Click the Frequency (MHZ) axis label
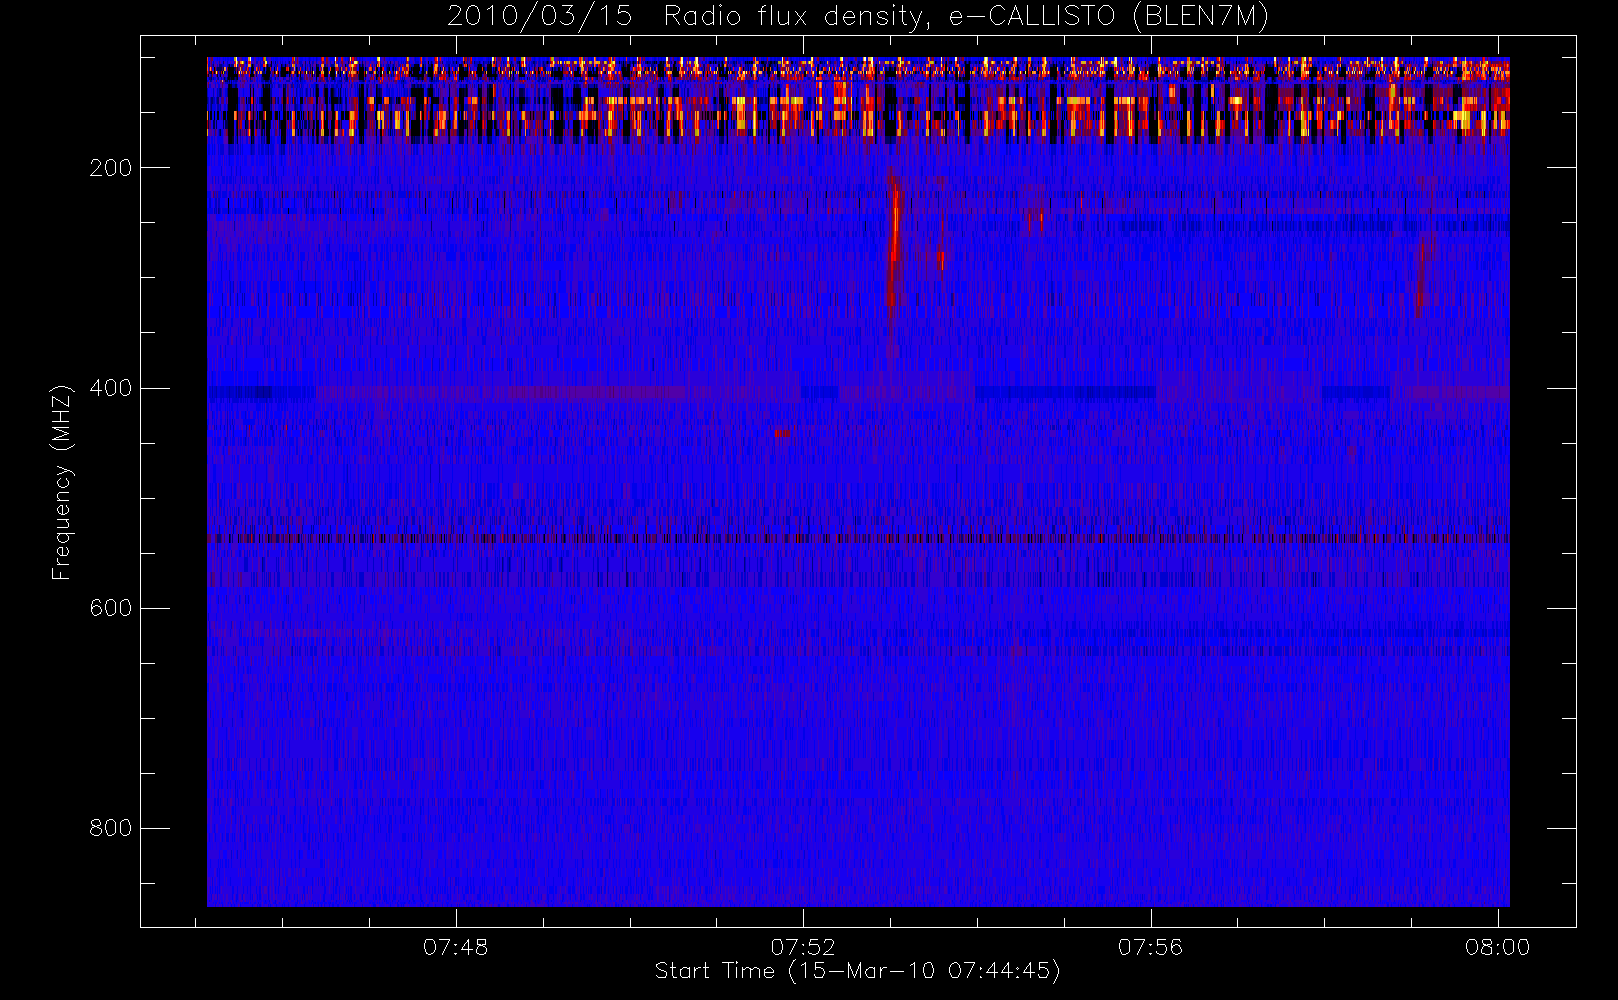 pos(62,483)
